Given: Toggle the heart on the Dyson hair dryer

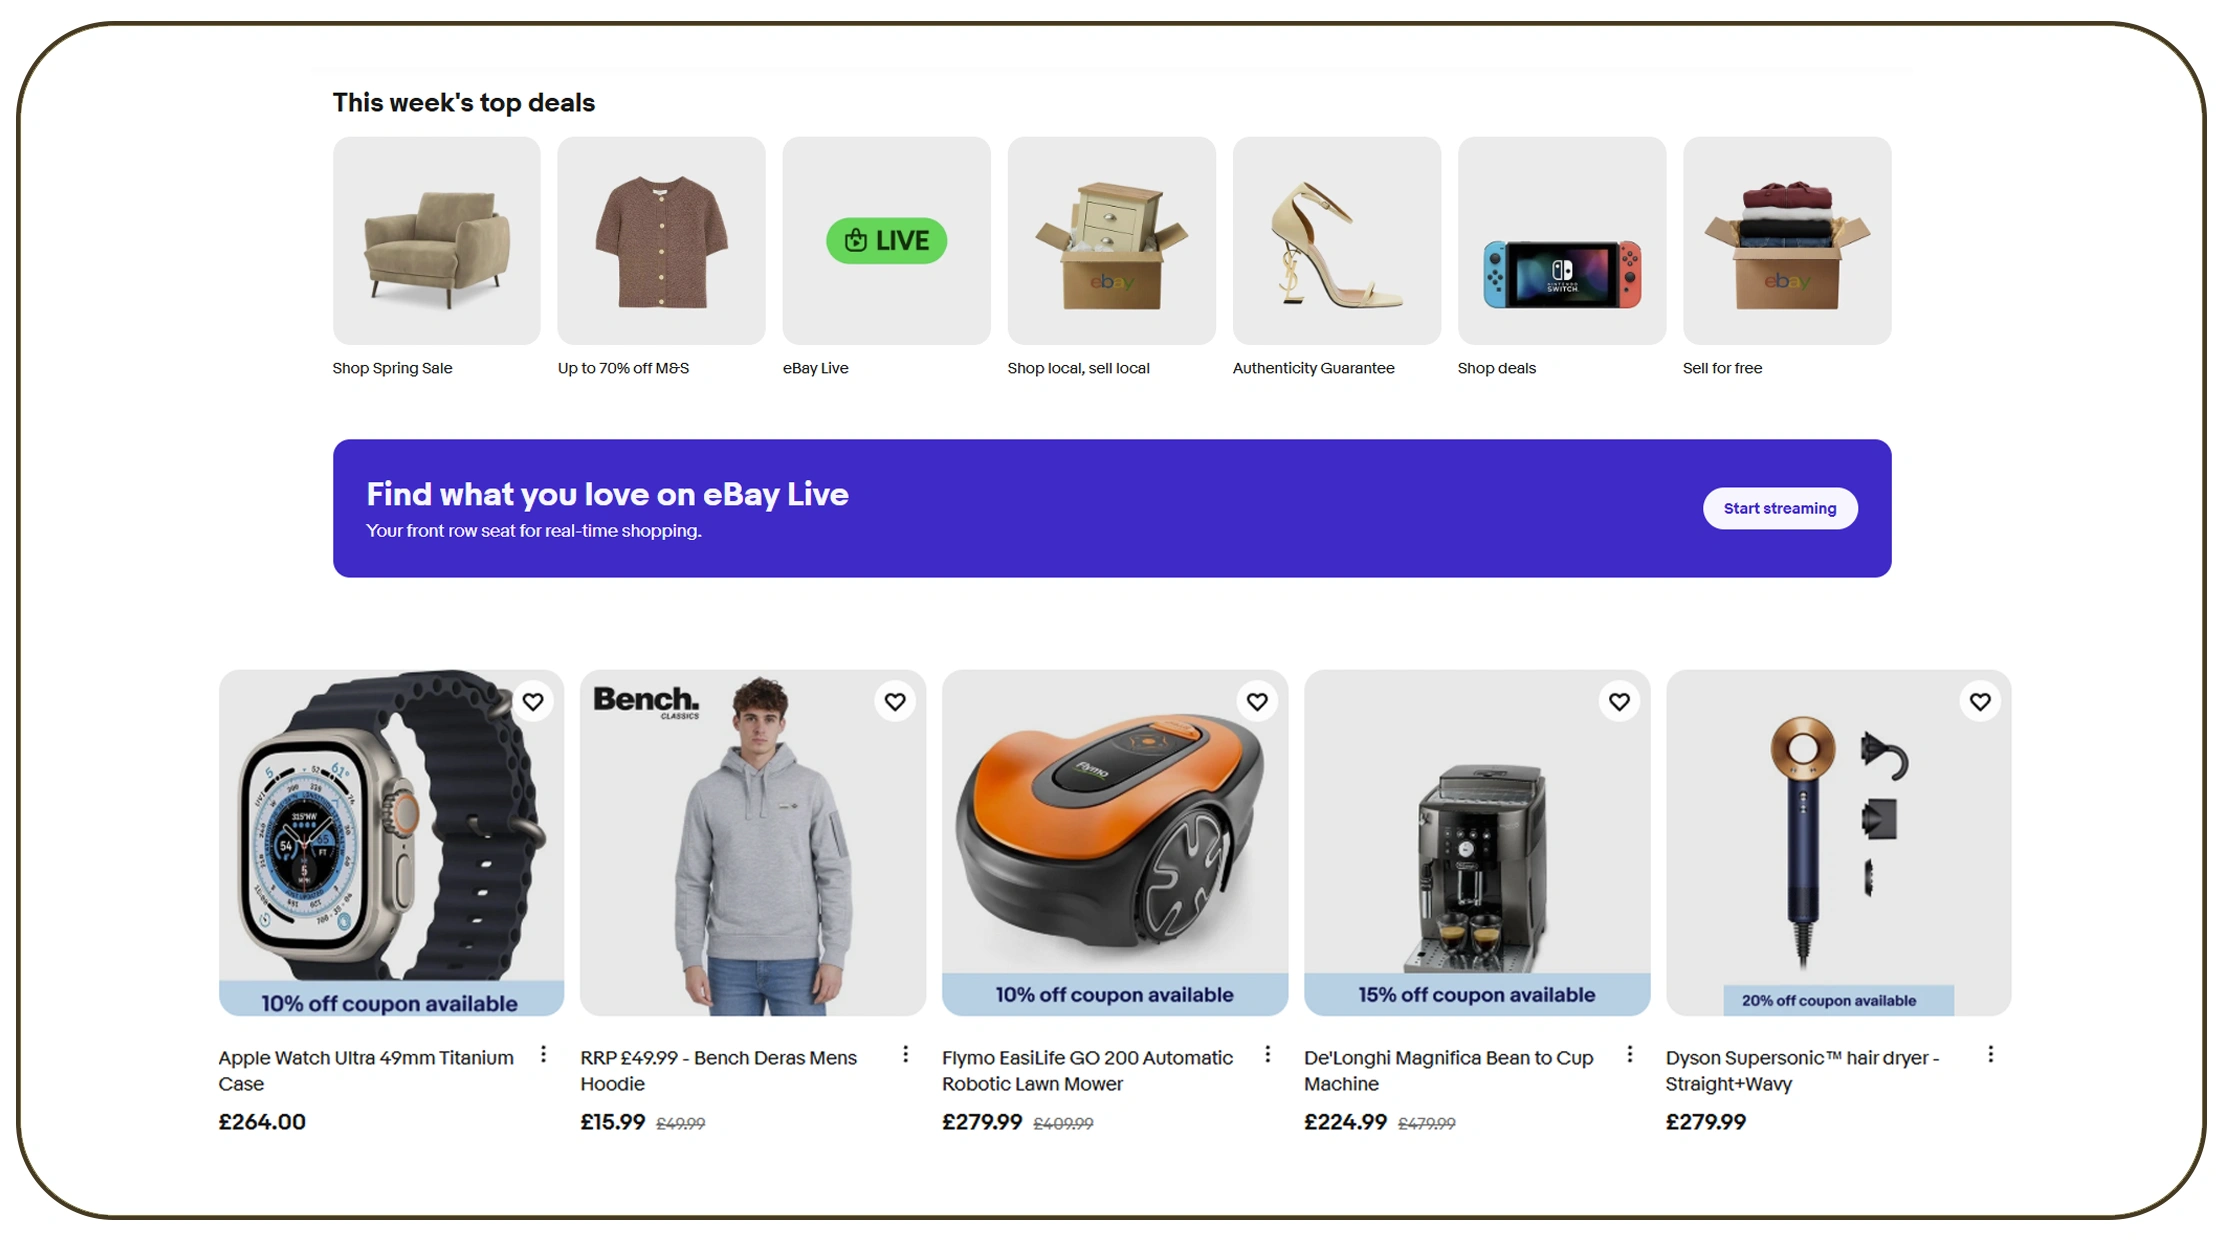Looking at the screenshot, I should coord(1980,702).
